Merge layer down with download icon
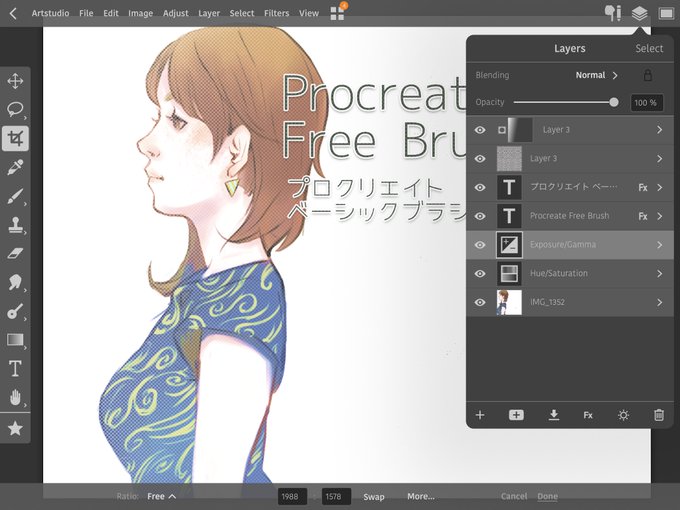Screen dimensions: 680x510 554,415
